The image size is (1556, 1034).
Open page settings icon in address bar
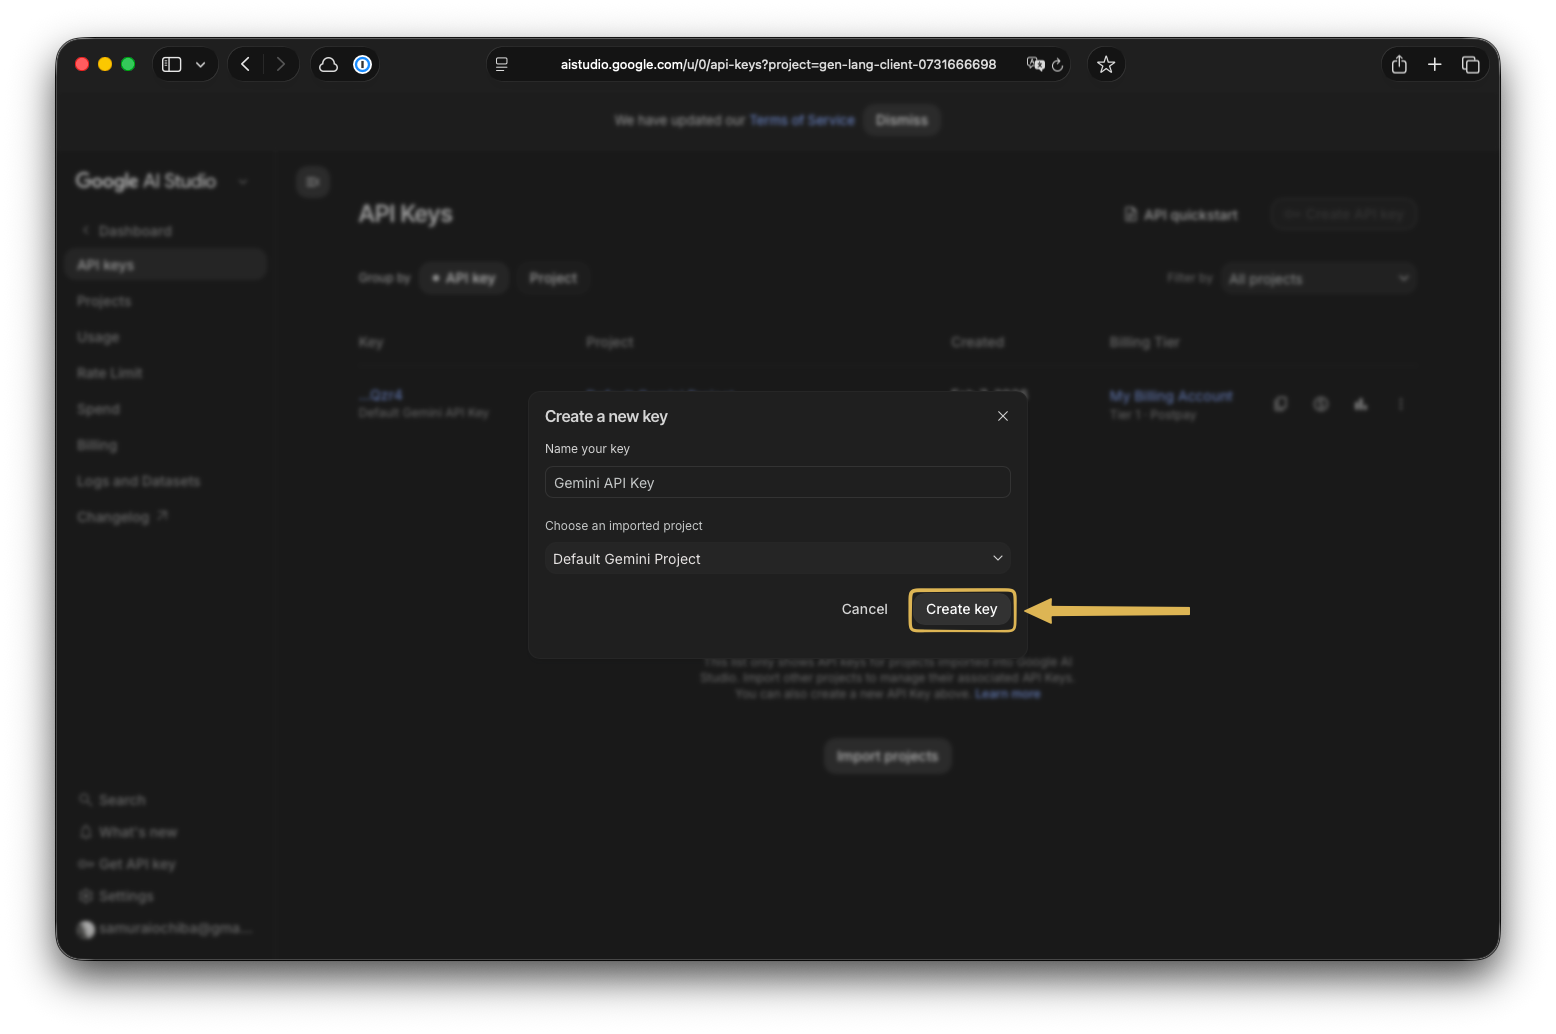(x=502, y=64)
